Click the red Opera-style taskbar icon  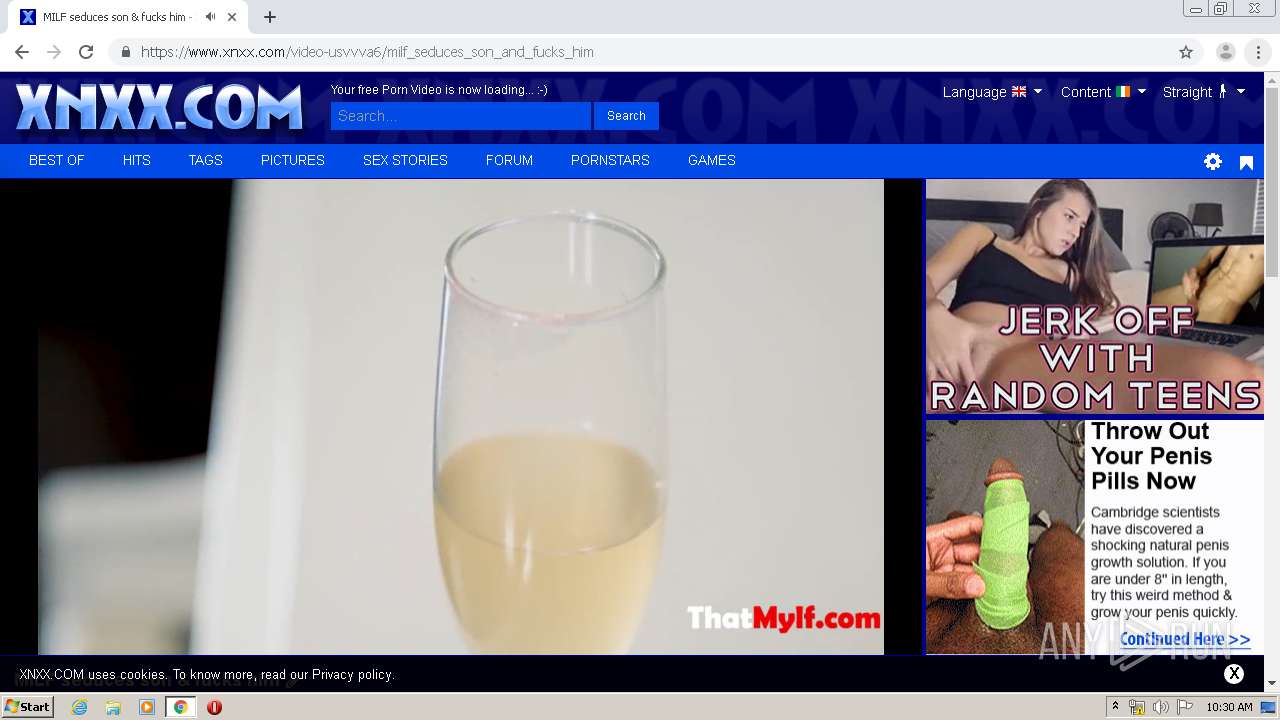tap(214, 707)
